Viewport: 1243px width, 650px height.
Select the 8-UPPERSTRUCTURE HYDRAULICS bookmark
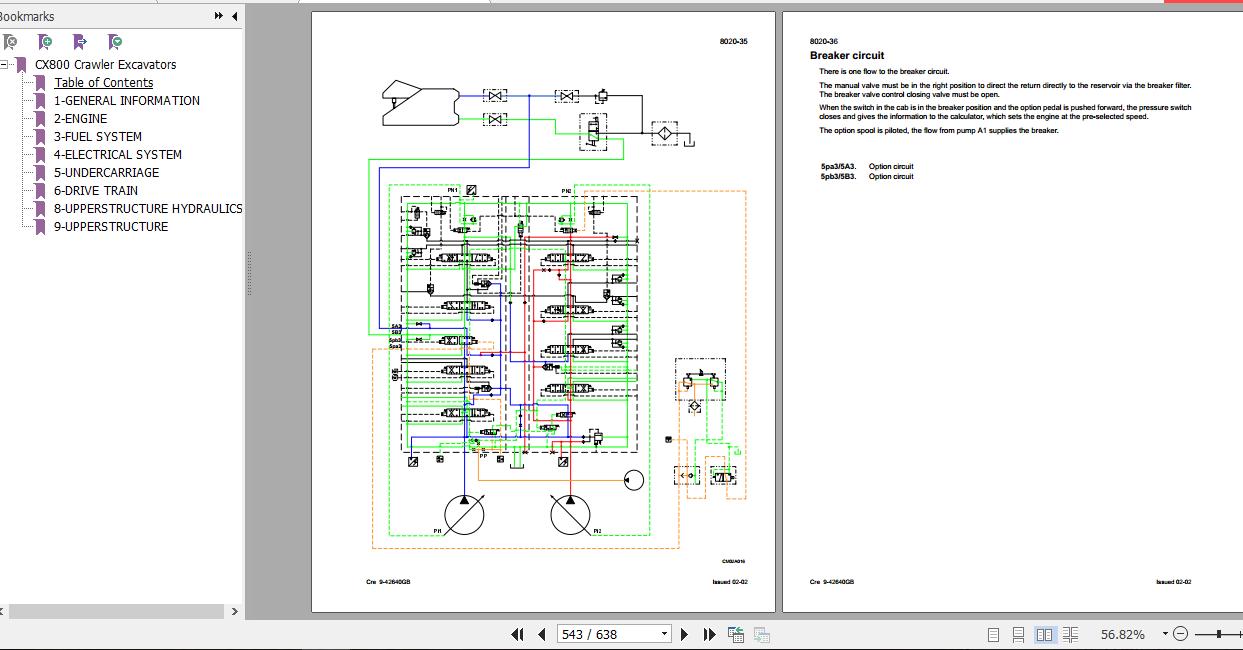pos(149,208)
